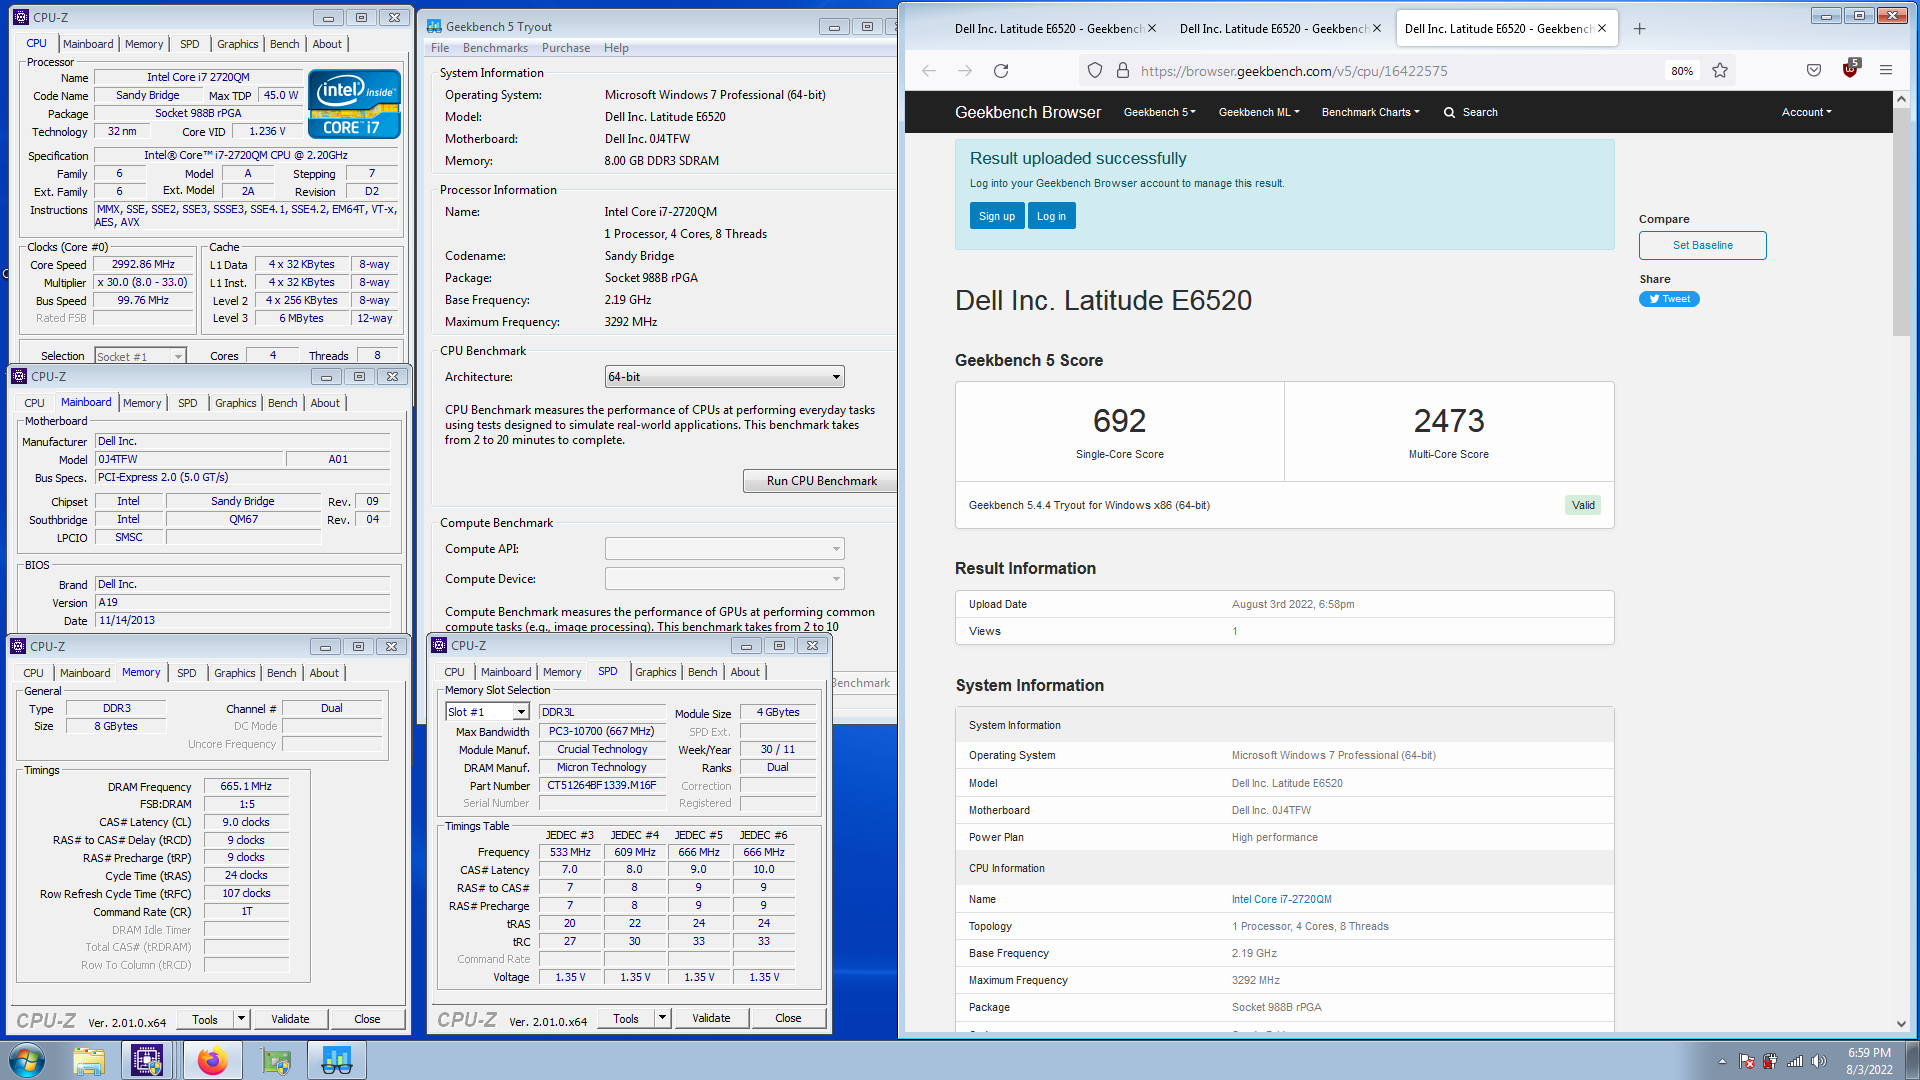This screenshot has height=1080, width=1920.
Task: Open Benchmark Charts dropdown
Action: point(1371,112)
